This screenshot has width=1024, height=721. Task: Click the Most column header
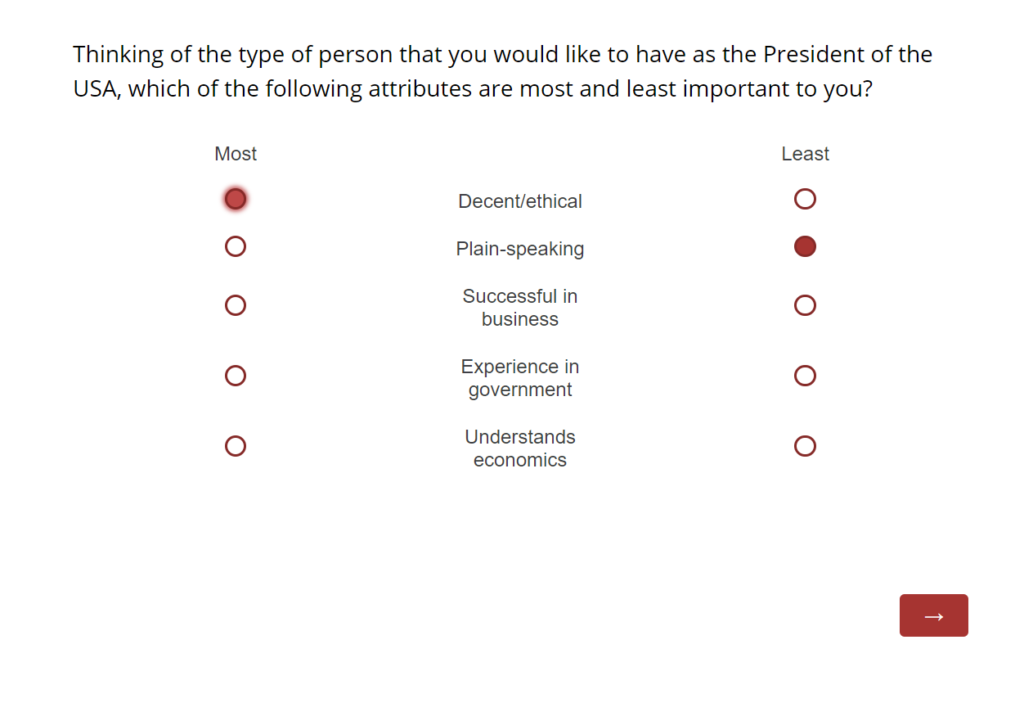tap(236, 154)
